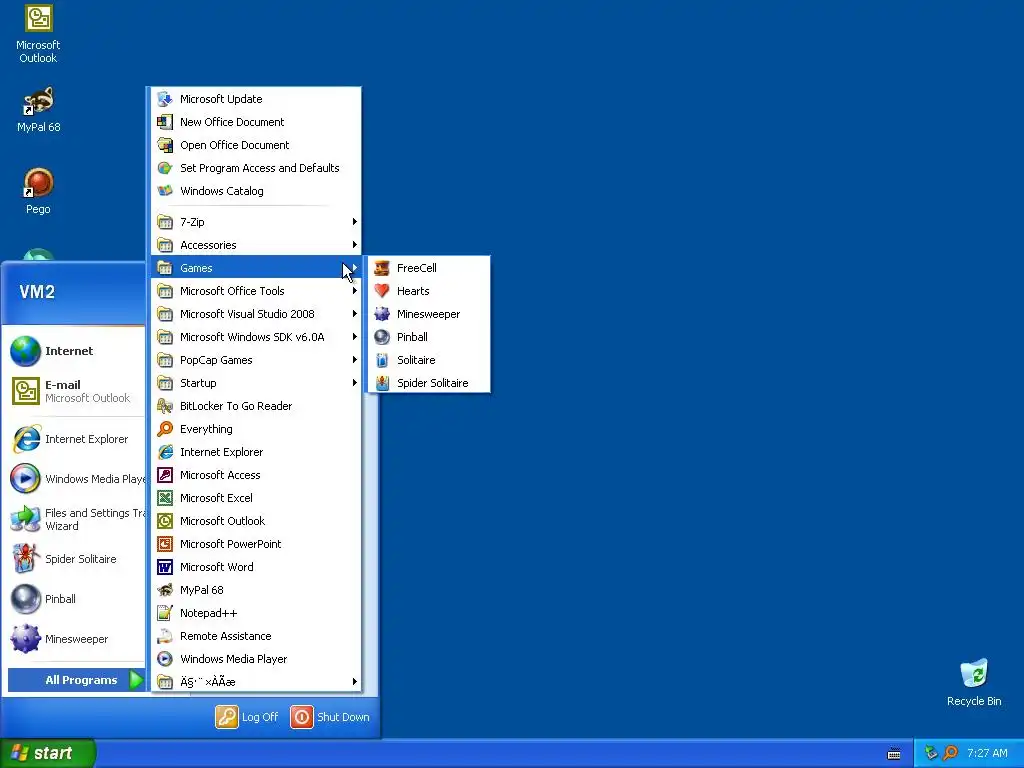Select the Pego desktop shortcut
Viewport: 1024px width, 768px height.
pos(38,191)
